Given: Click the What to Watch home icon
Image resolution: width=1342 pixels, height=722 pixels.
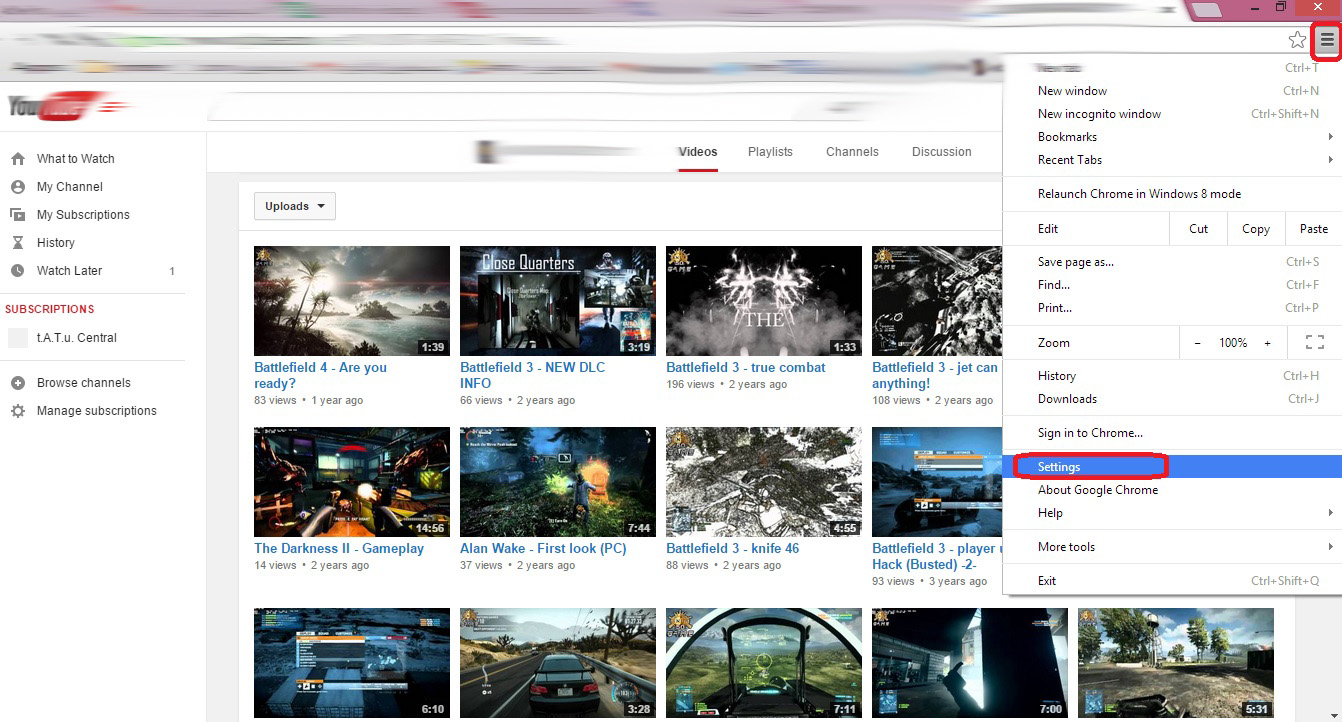Looking at the screenshot, I should tap(17, 159).
